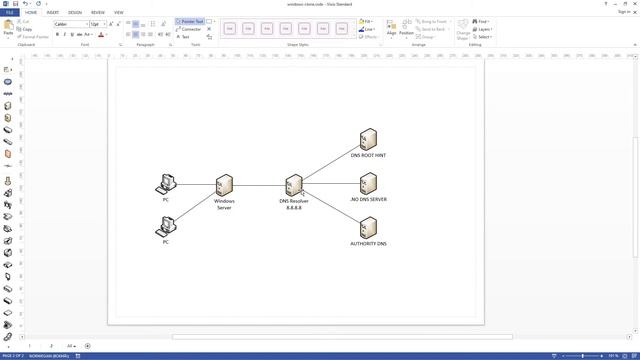Viewport: 640px width, 360px height.
Task: Select the DNS ROOT HINT server shape
Action: [368, 139]
